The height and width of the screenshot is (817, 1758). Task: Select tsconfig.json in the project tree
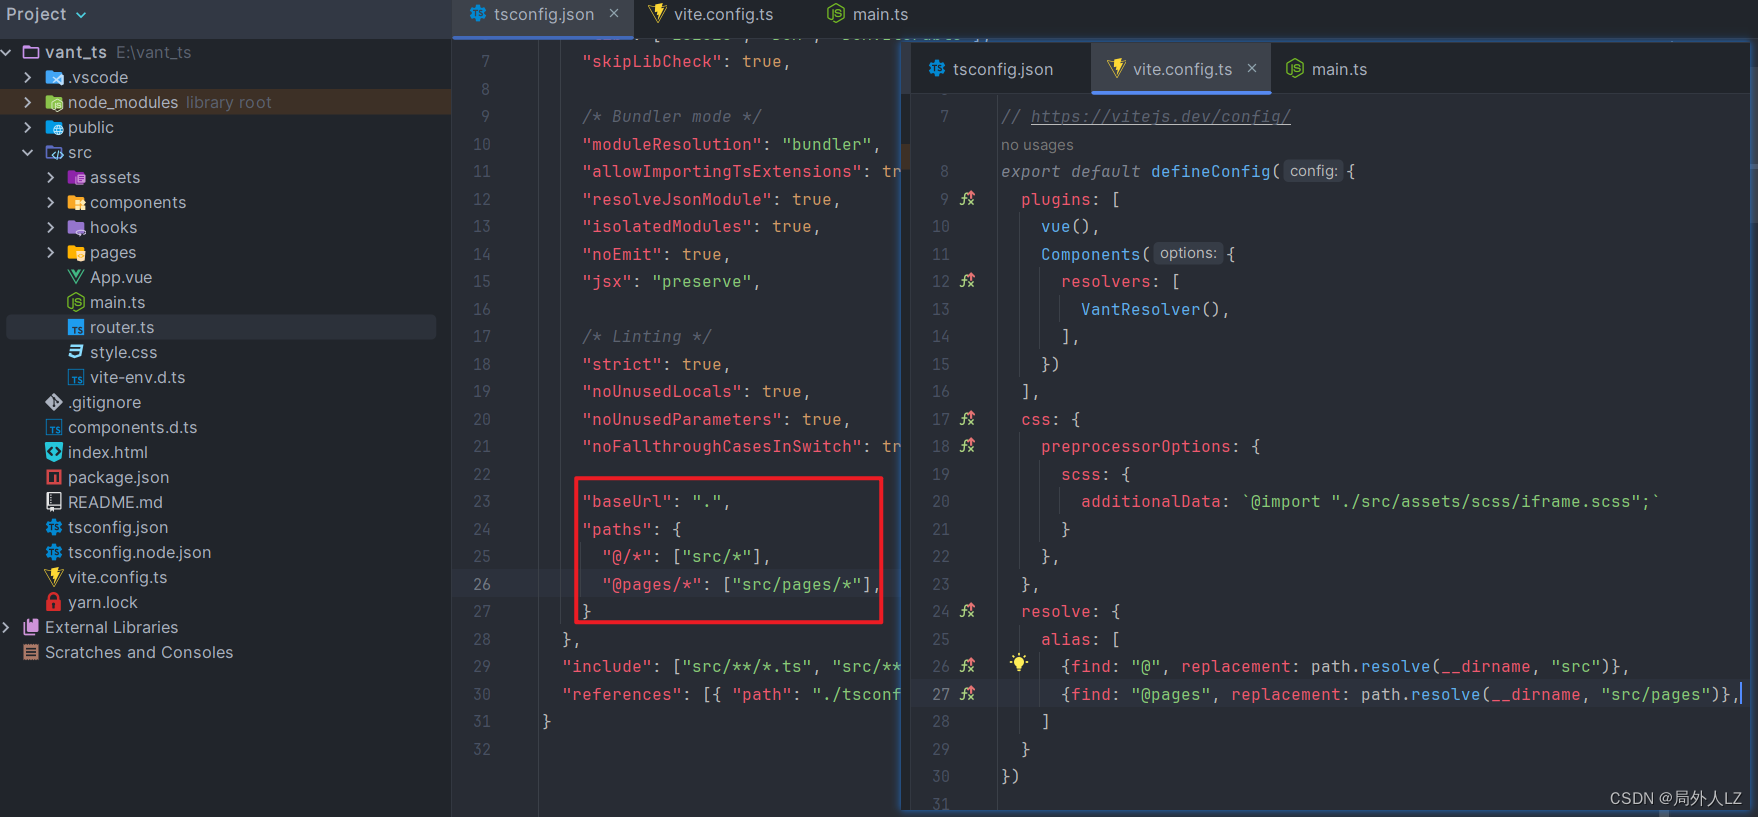(118, 527)
